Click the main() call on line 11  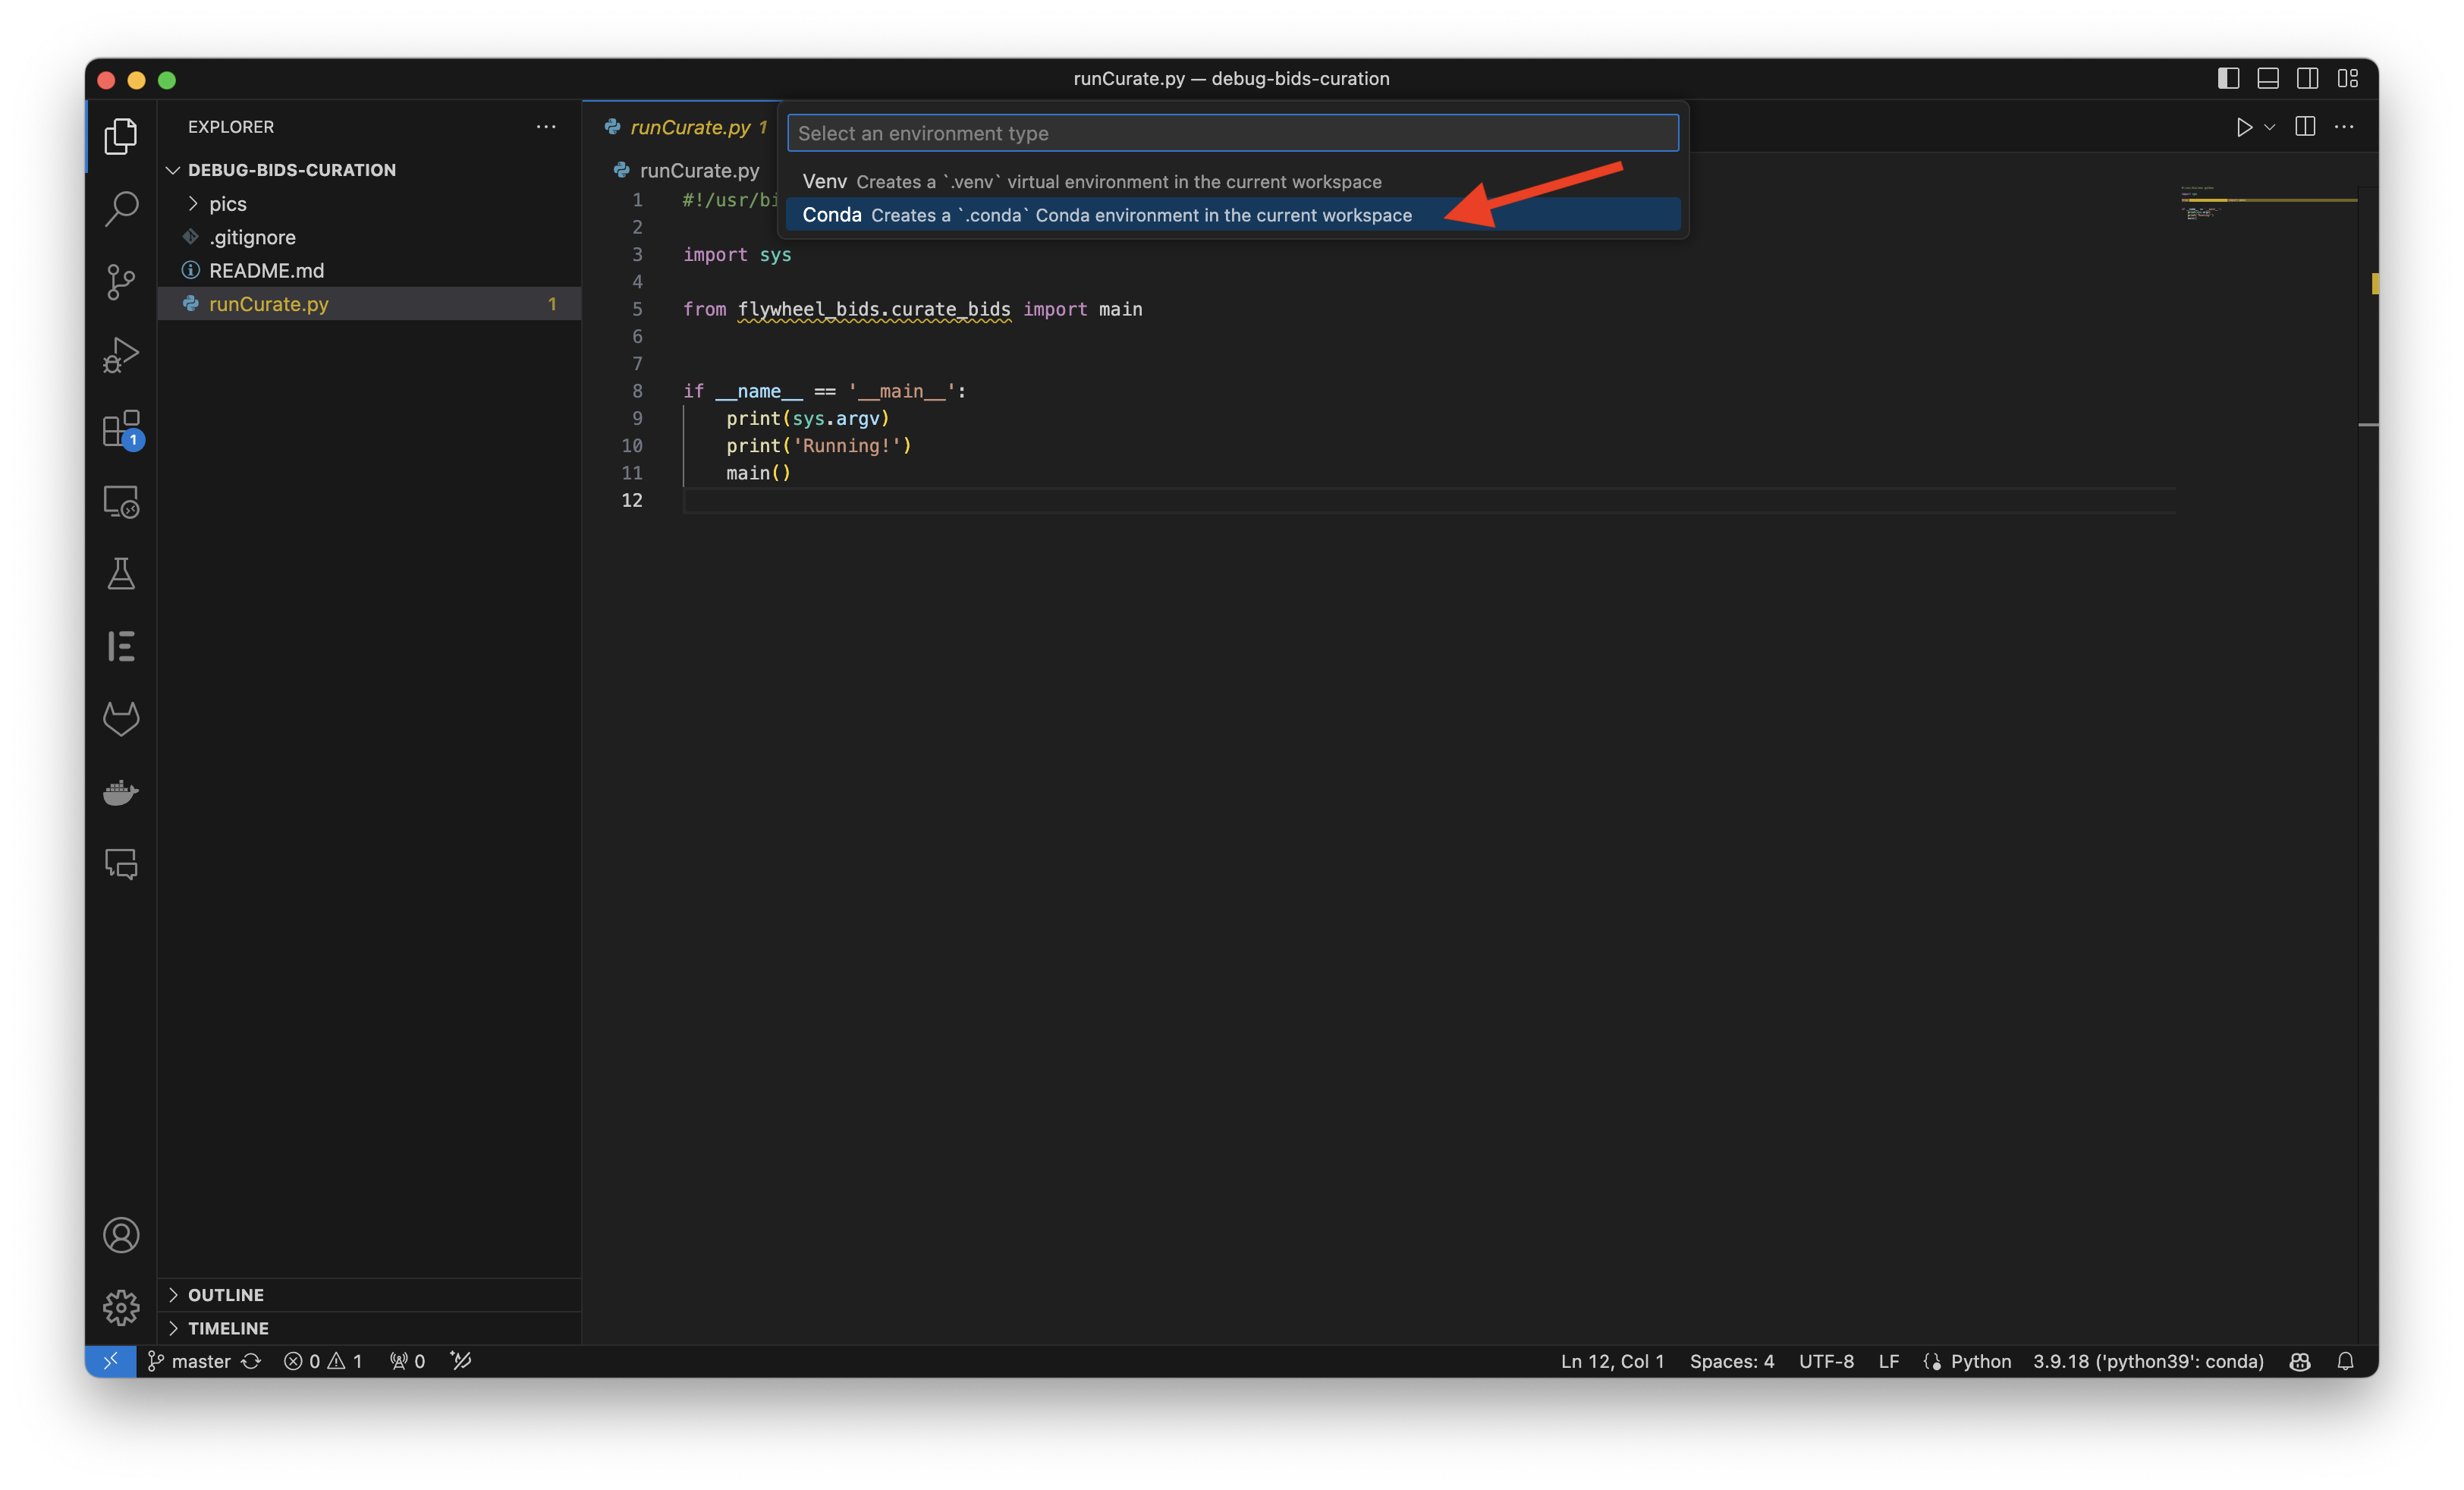pyautogui.click(x=758, y=472)
